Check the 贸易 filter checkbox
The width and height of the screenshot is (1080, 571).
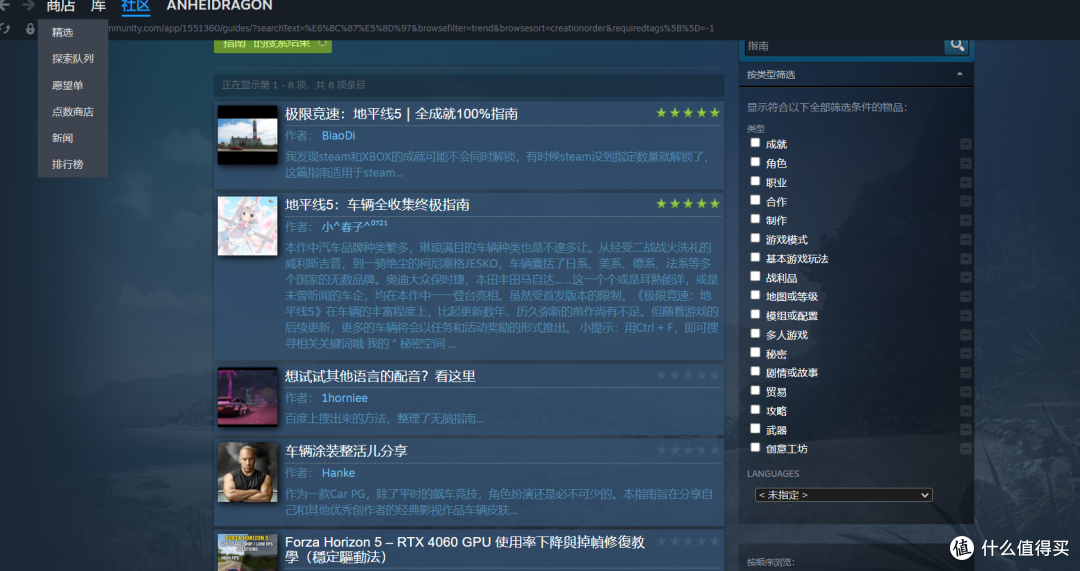coord(755,391)
